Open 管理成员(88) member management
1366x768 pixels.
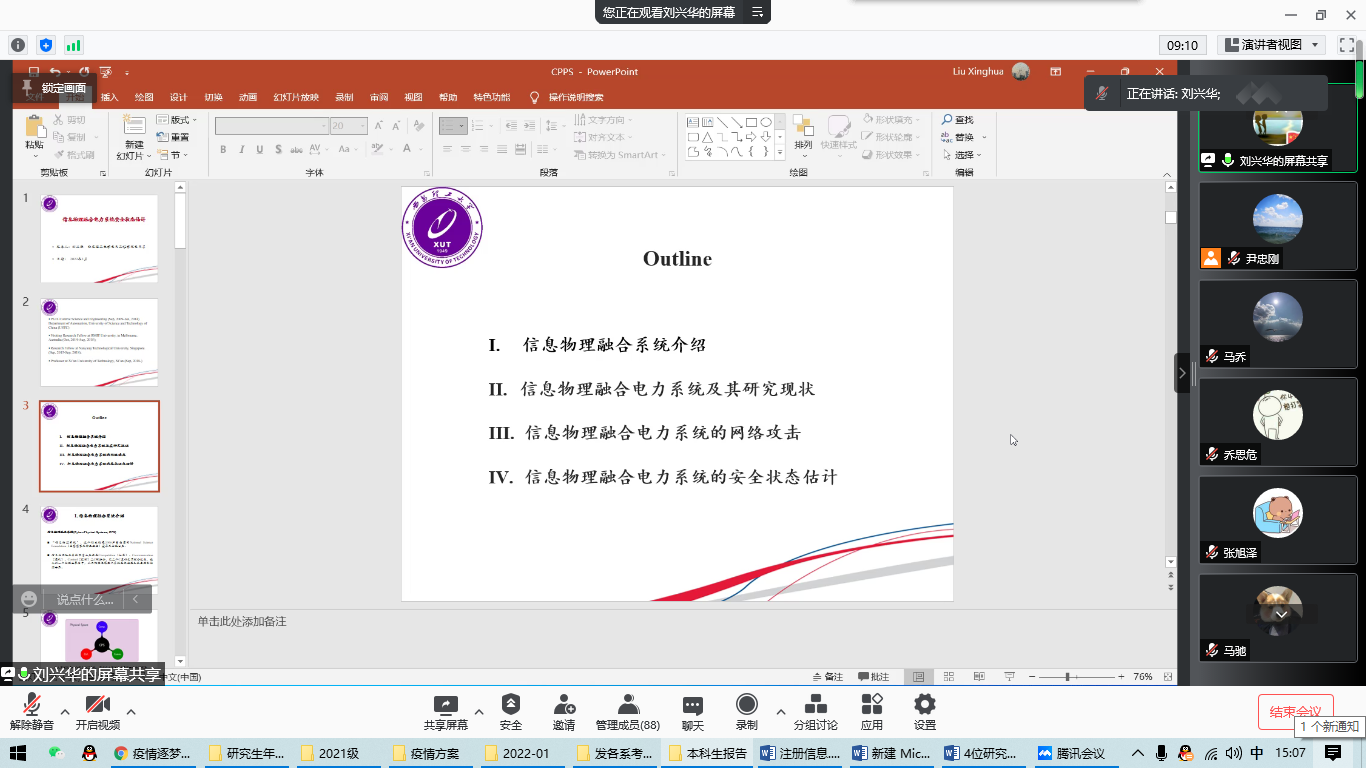[628, 711]
